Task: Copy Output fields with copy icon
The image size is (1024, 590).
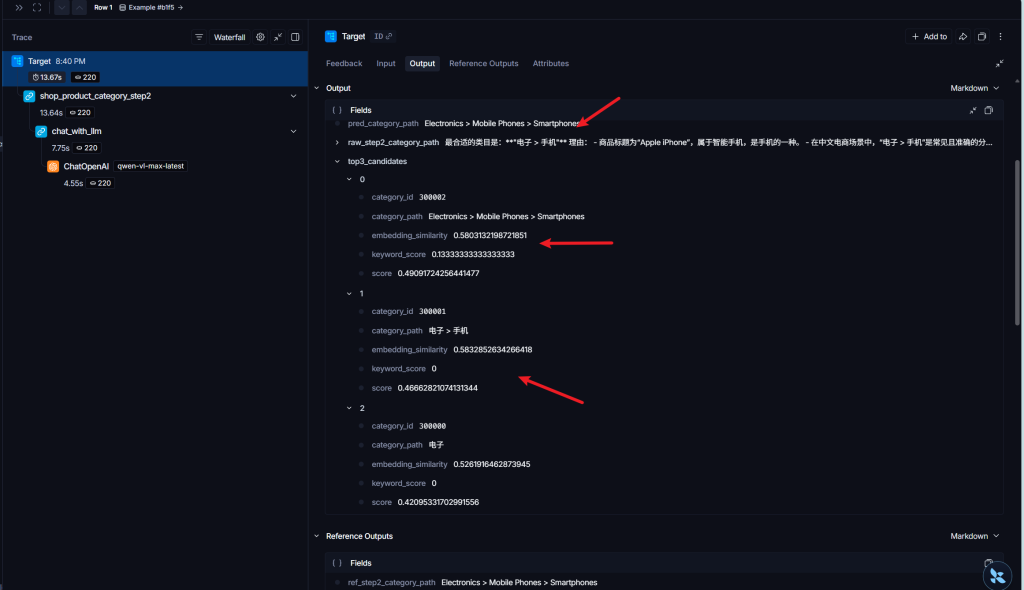Action: click(988, 110)
